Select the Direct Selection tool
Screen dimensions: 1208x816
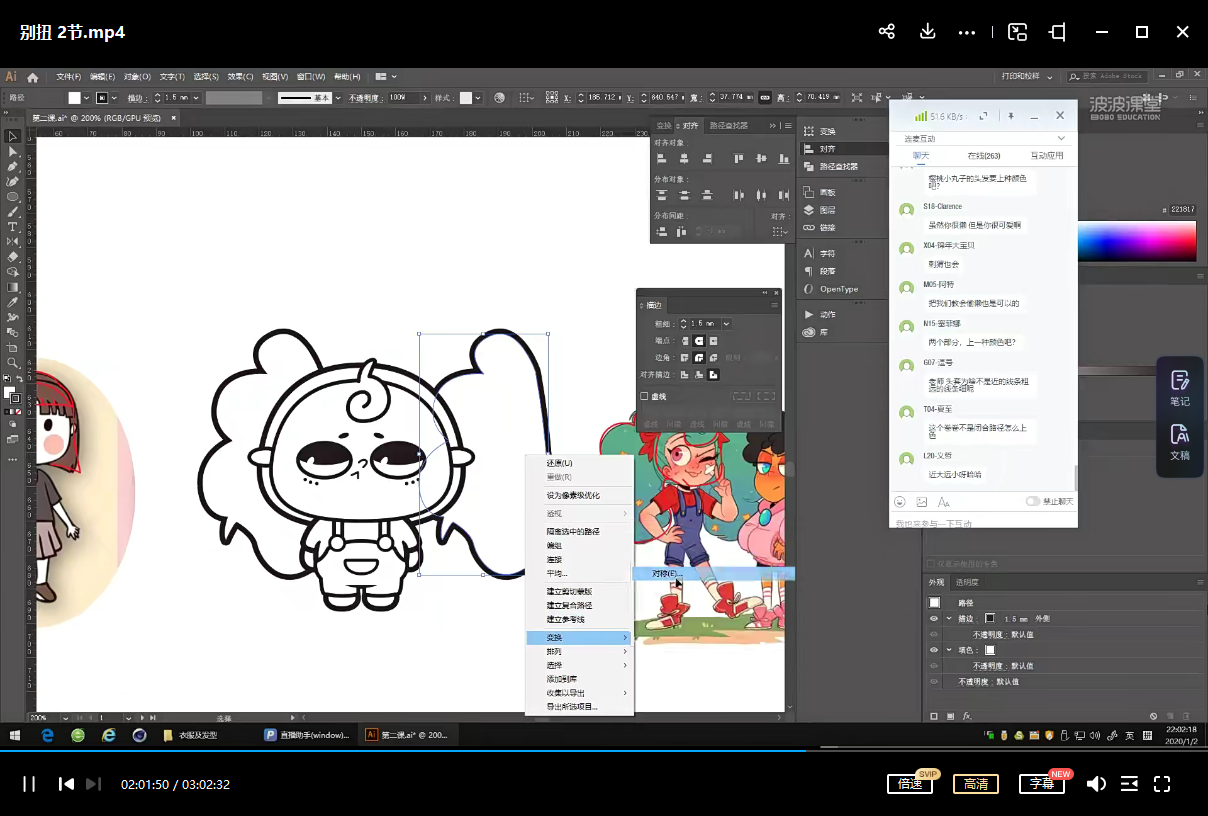pos(13,151)
